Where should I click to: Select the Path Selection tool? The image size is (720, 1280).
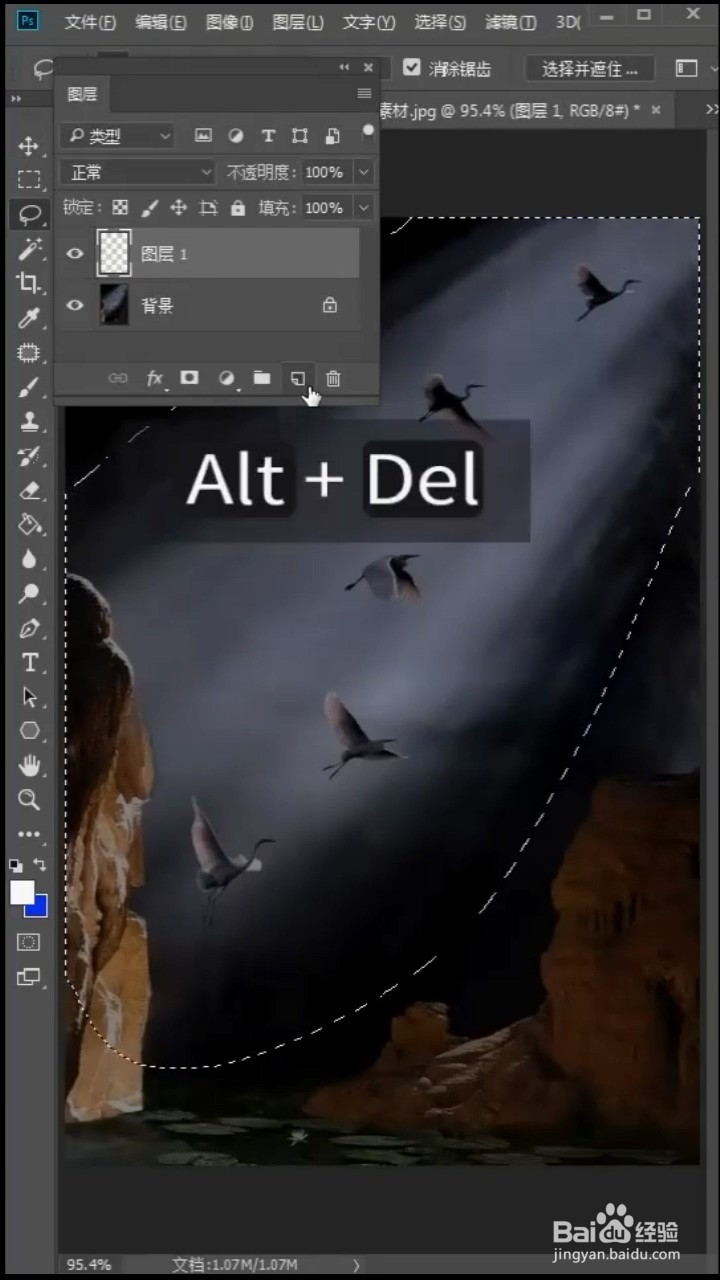pos(29,697)
